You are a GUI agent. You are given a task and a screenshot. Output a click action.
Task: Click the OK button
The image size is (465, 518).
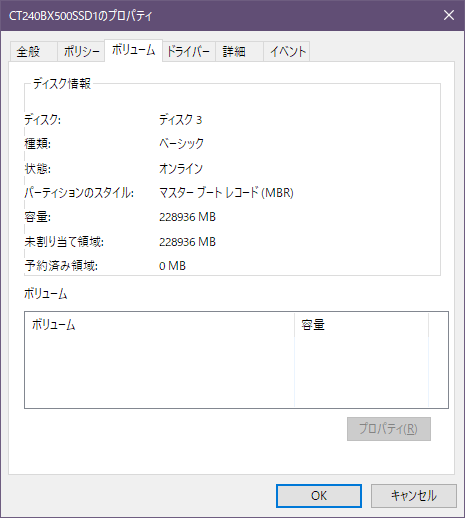coord(319,496)
